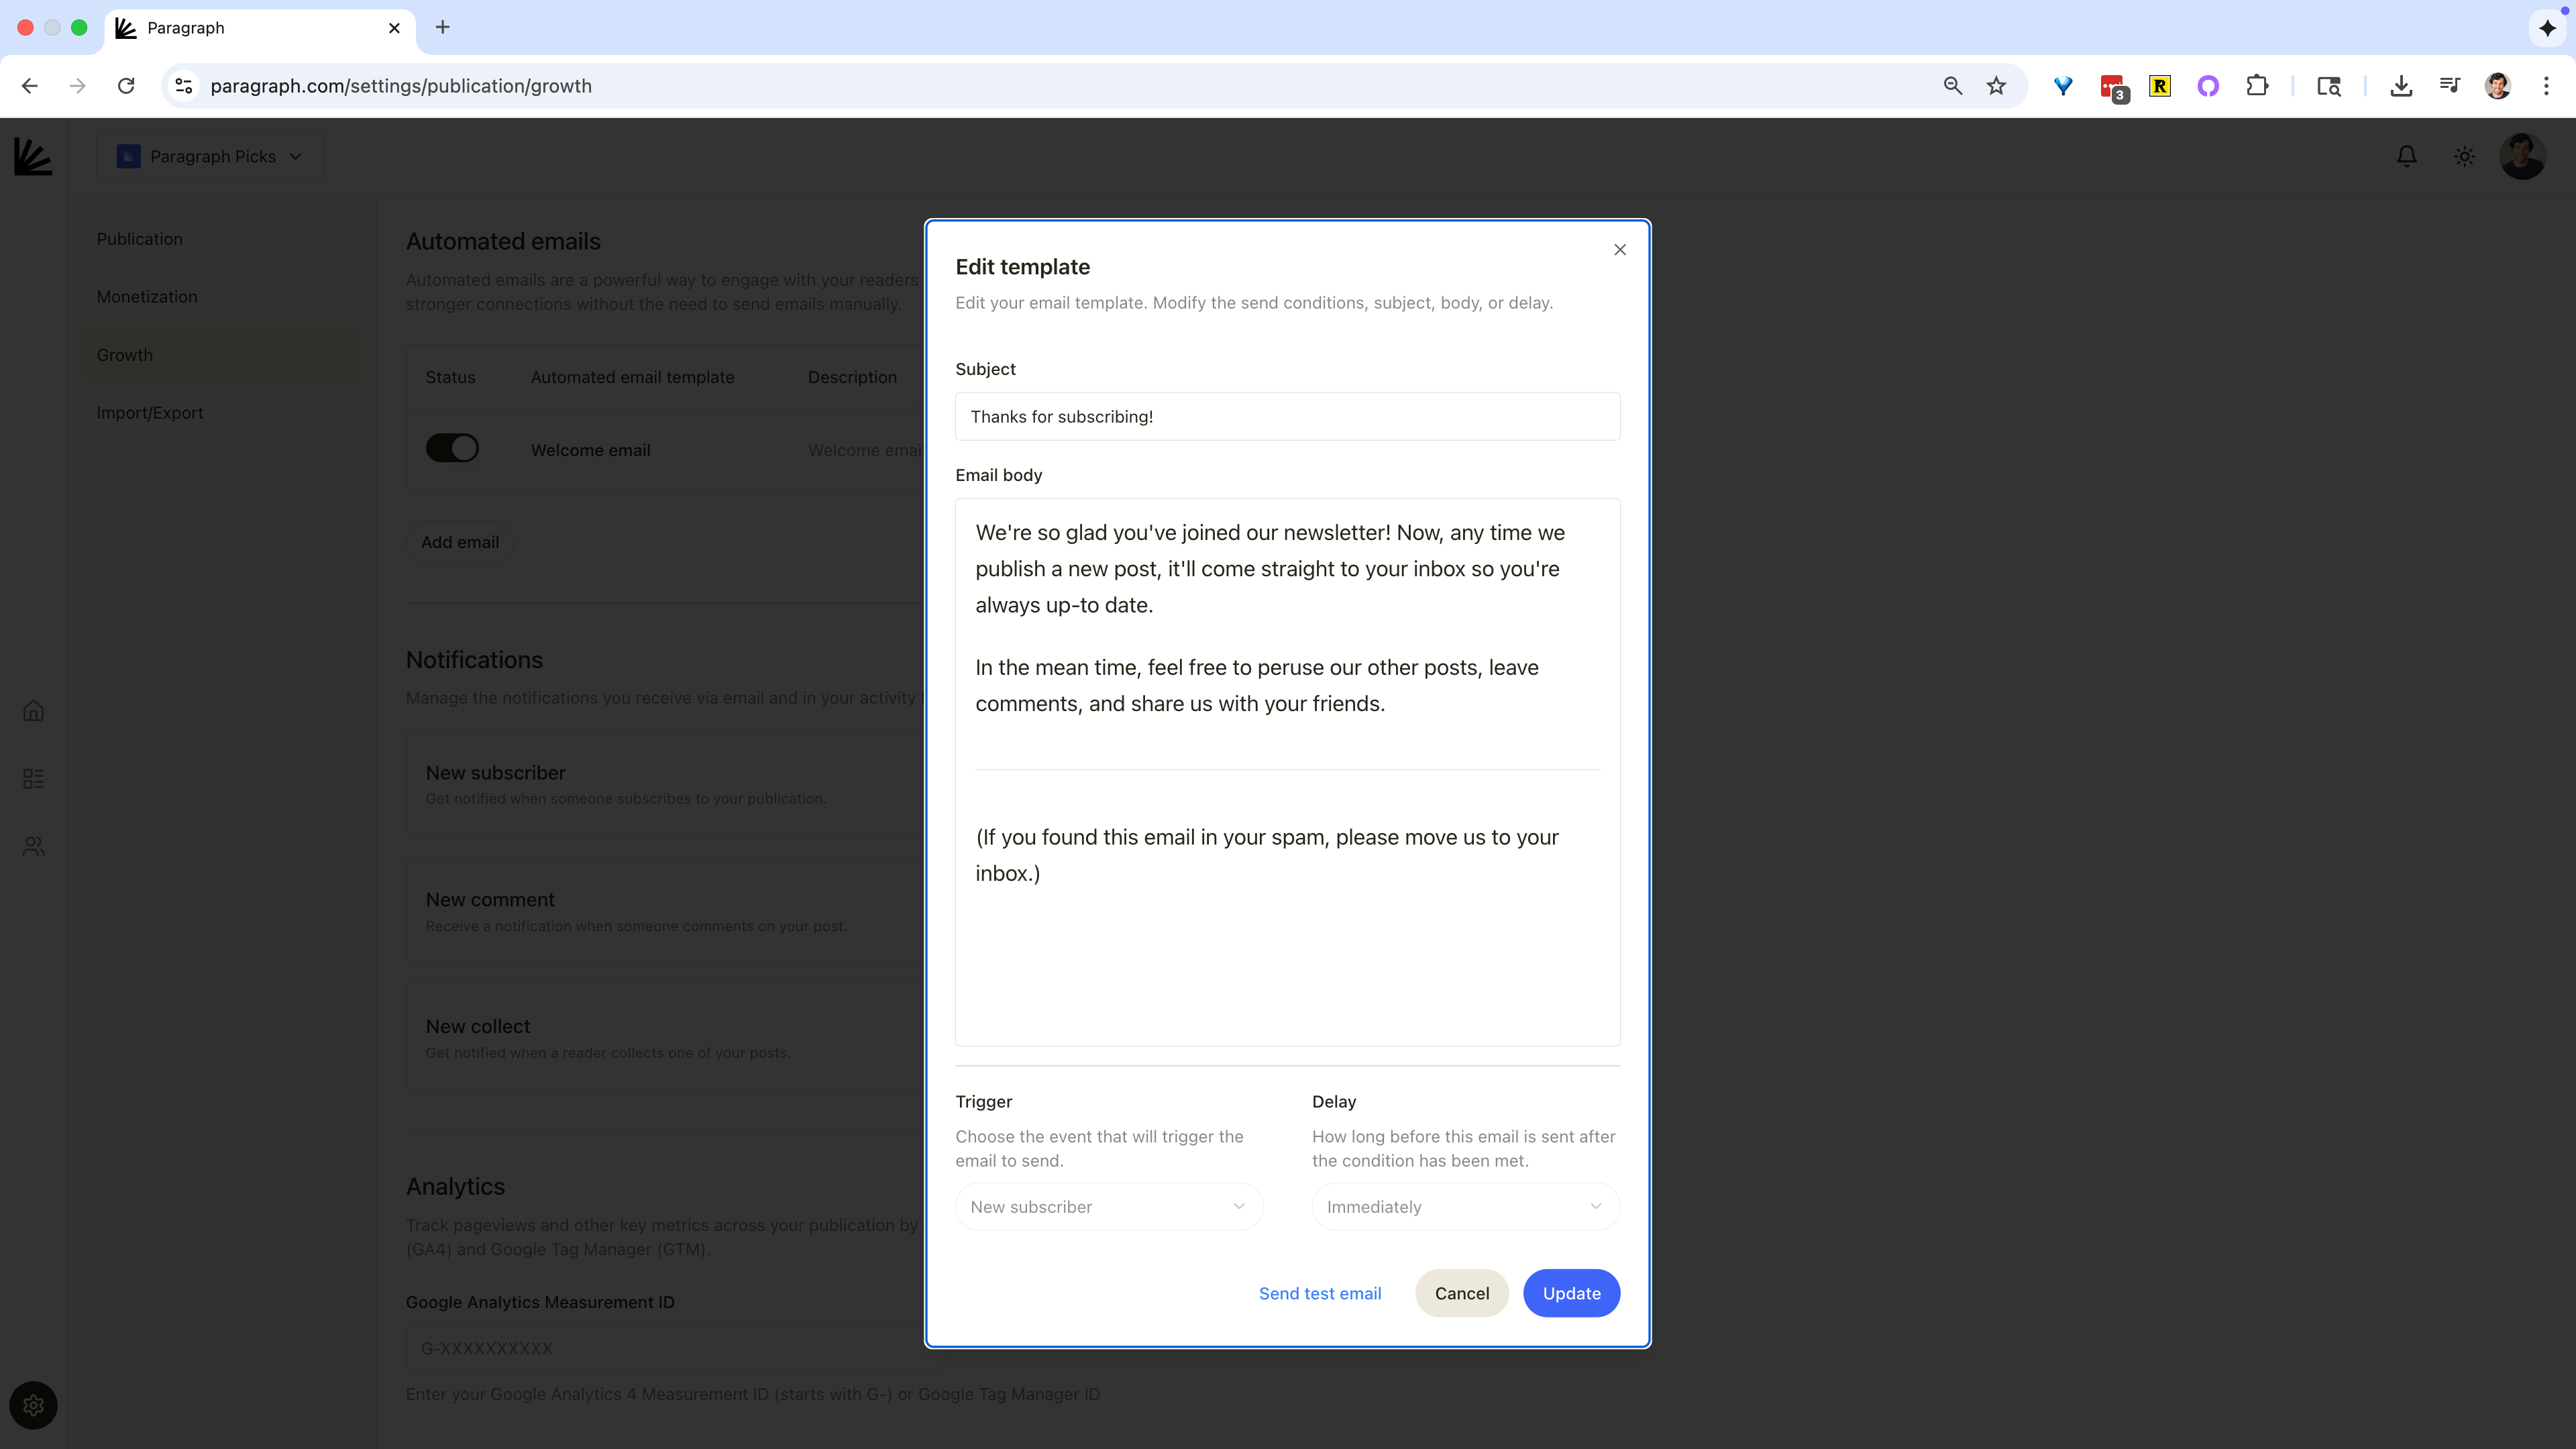
Task: Open the Import/Export settings tab
Action: pos(149,413)
